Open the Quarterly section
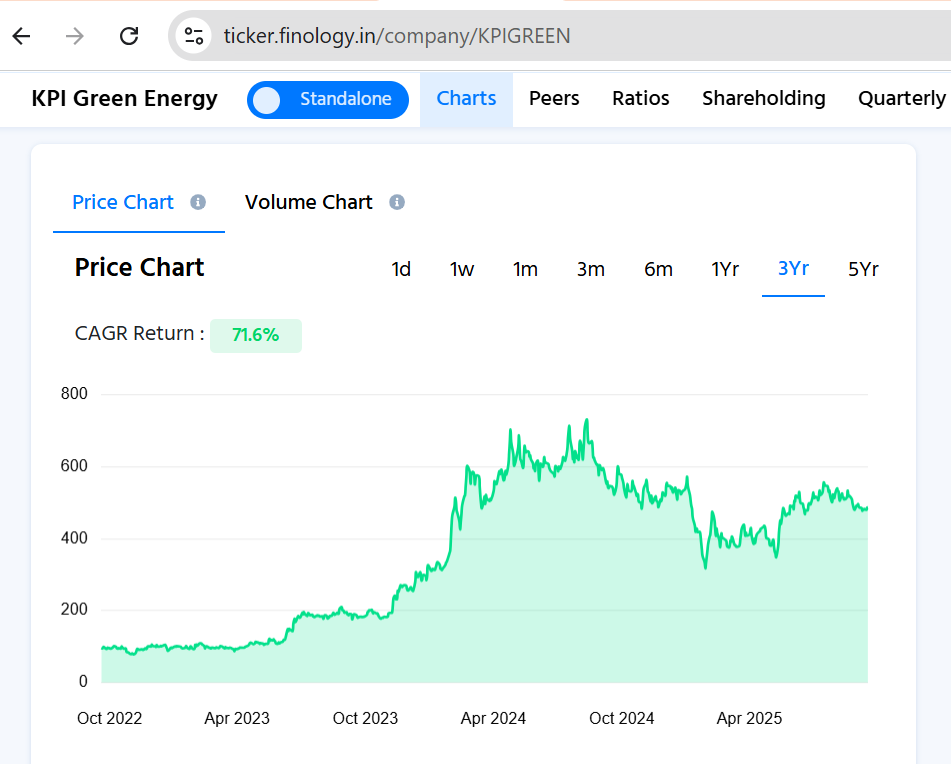The image size is (951, 764). [x=902, y=98]
